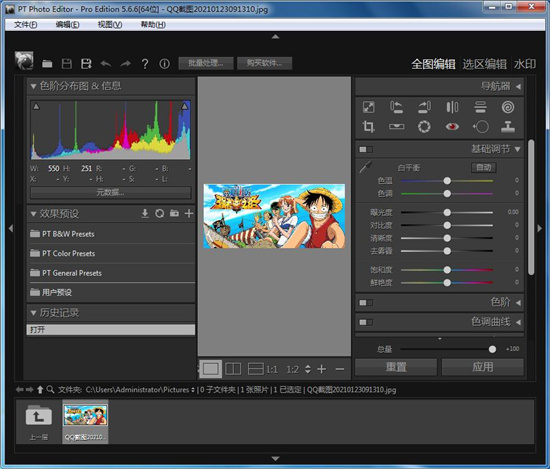The height and width of the screenshot is (469, 550).
Task: Open the folder icon in top toolbar
Action: pyautogui.click(x=47, y=64)
